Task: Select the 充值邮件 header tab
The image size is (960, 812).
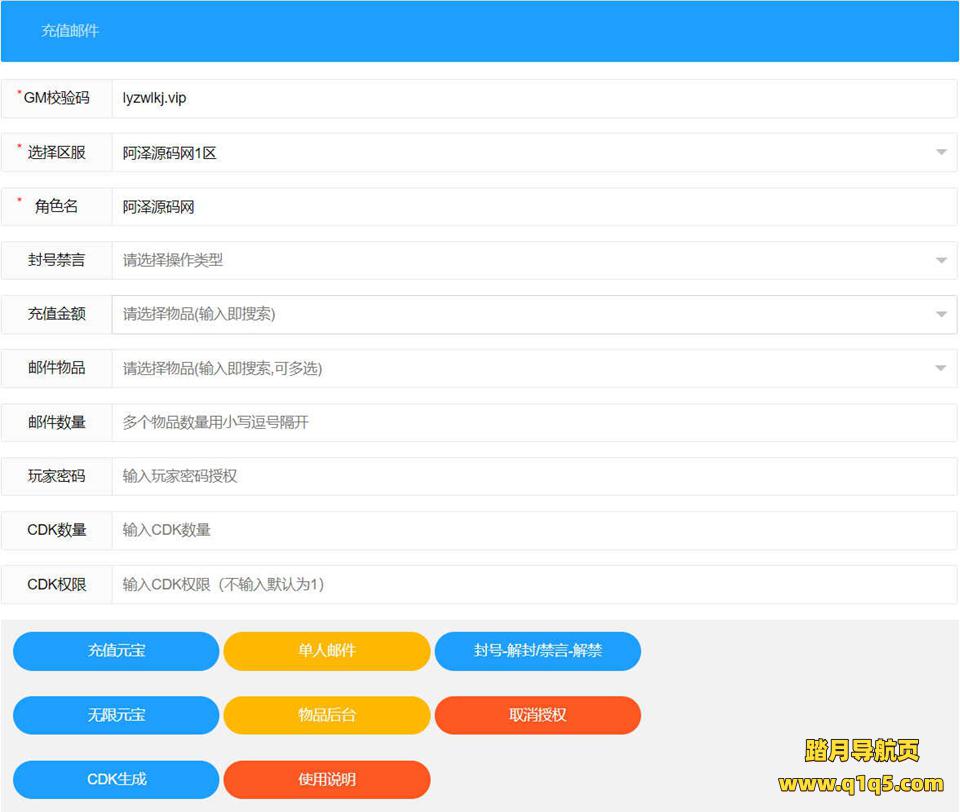Action: click(70, 31)
